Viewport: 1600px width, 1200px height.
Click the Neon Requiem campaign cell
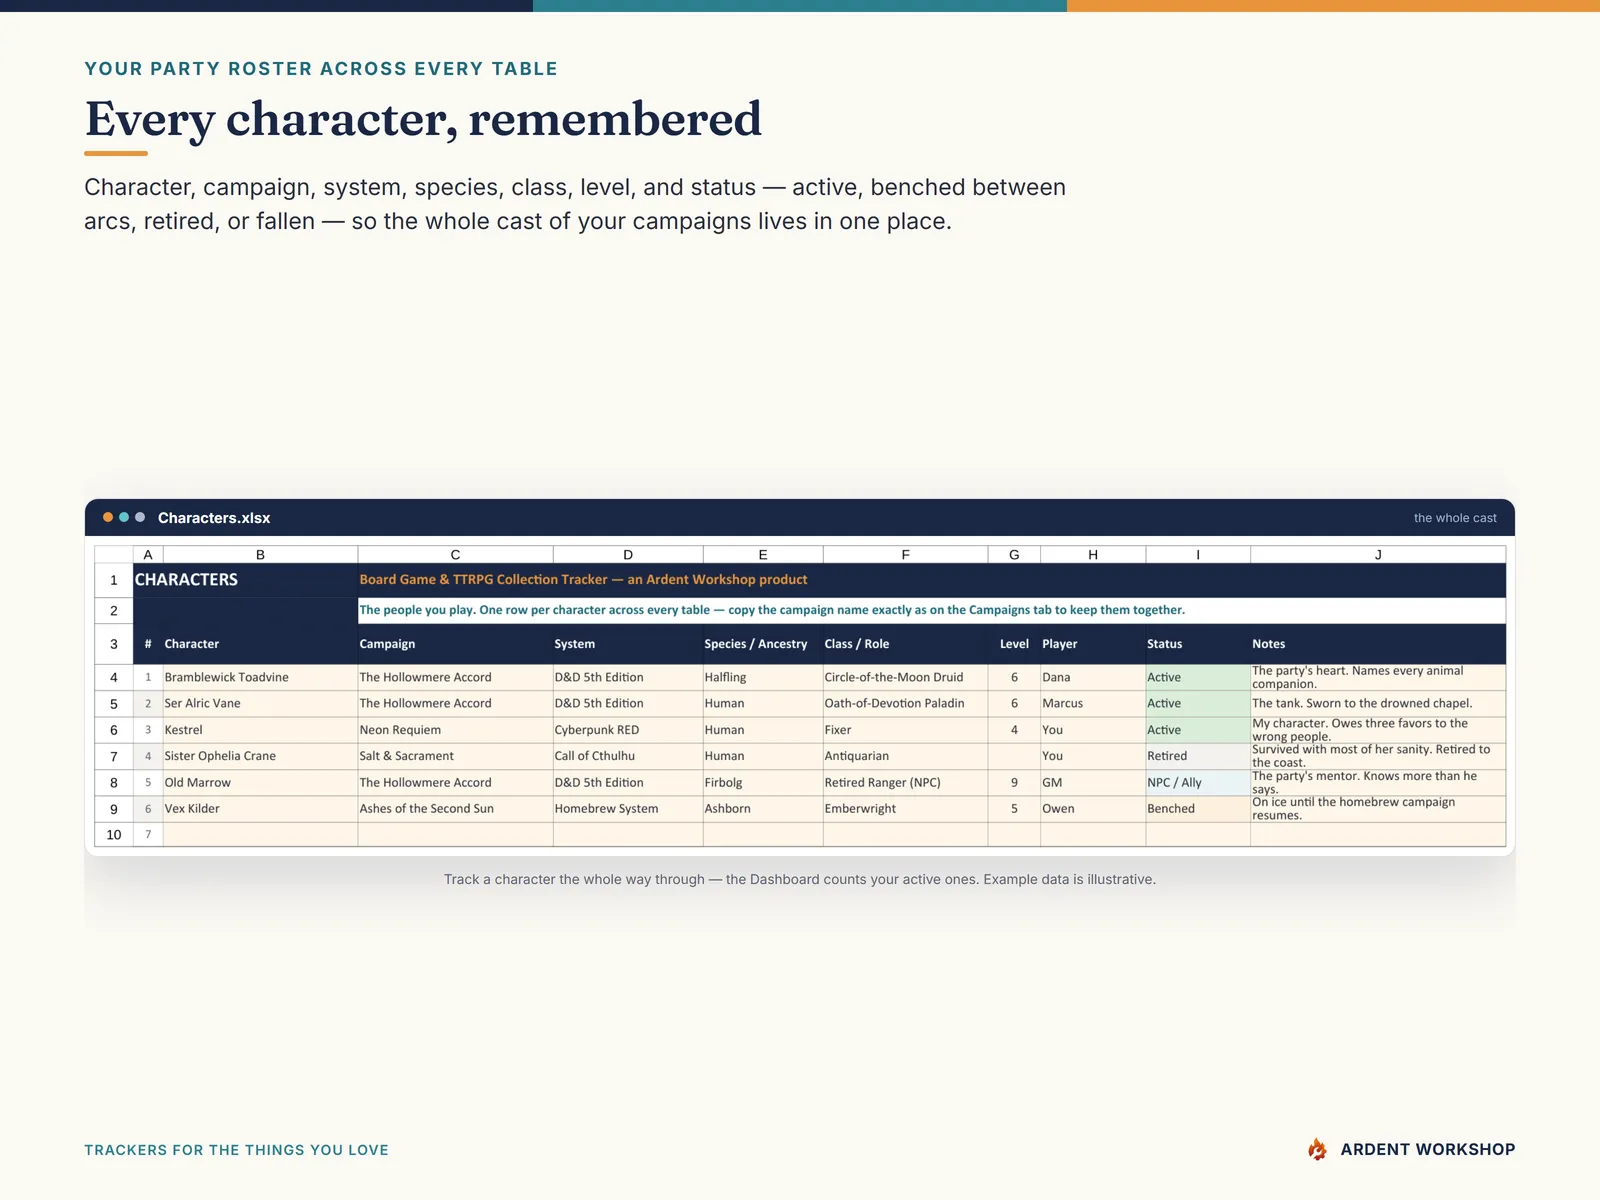[455, 730]
